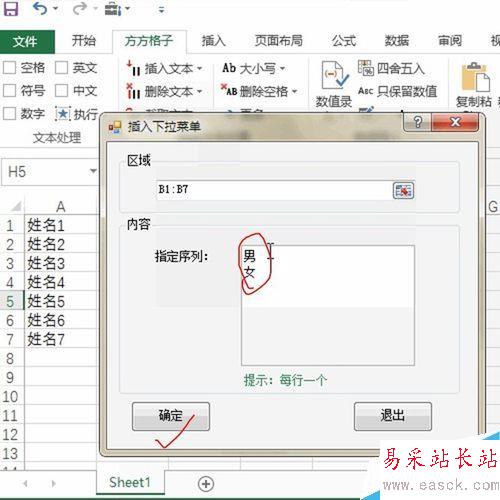Click cell containing 姓名2
This screenshot has height=500, width=500.
[x=61, y=244]
